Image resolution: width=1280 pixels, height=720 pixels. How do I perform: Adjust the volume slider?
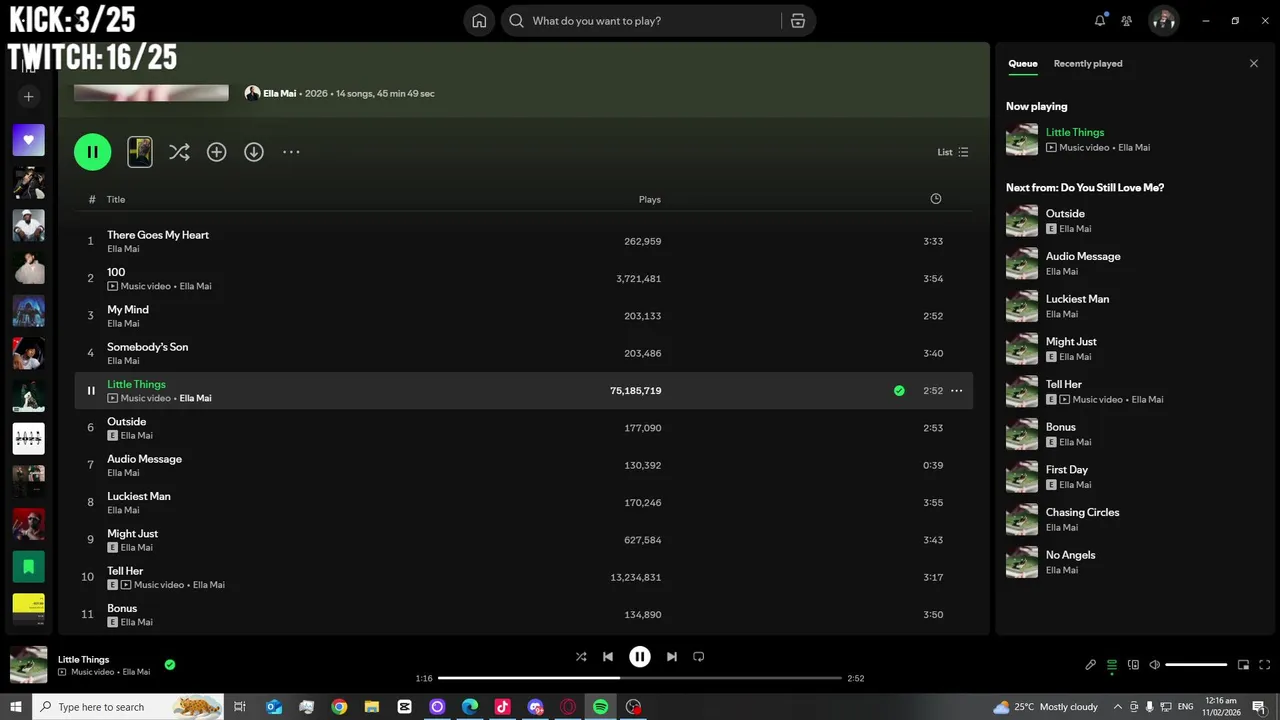[x=1196, y=665]
